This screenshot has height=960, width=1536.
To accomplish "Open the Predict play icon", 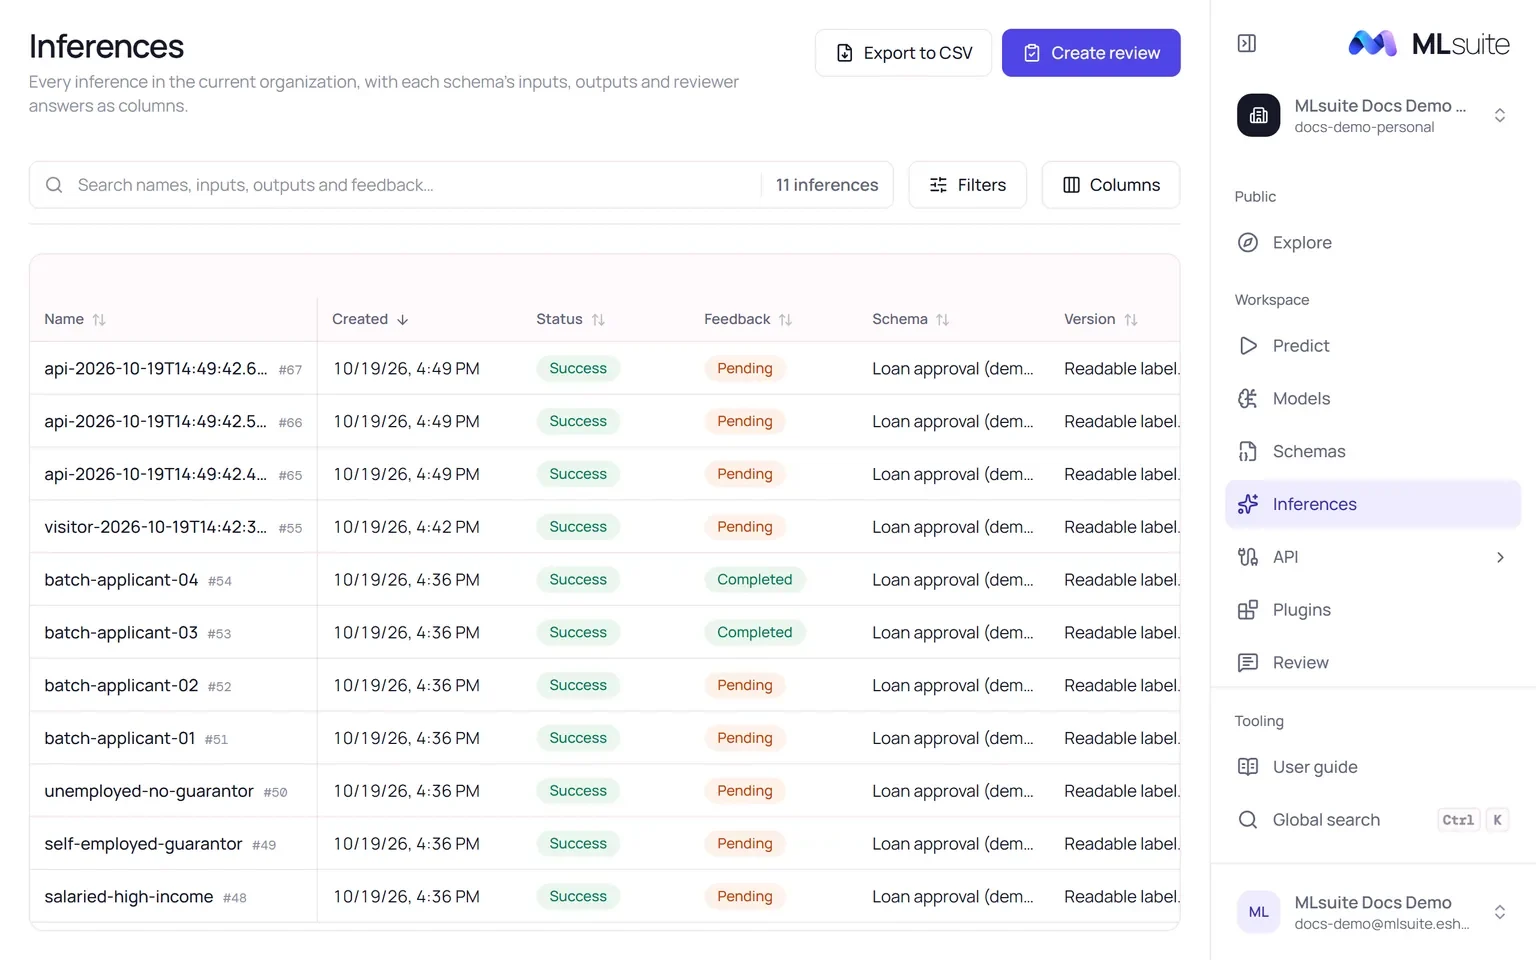I will pyautogui.click(x=1247, y=345).
